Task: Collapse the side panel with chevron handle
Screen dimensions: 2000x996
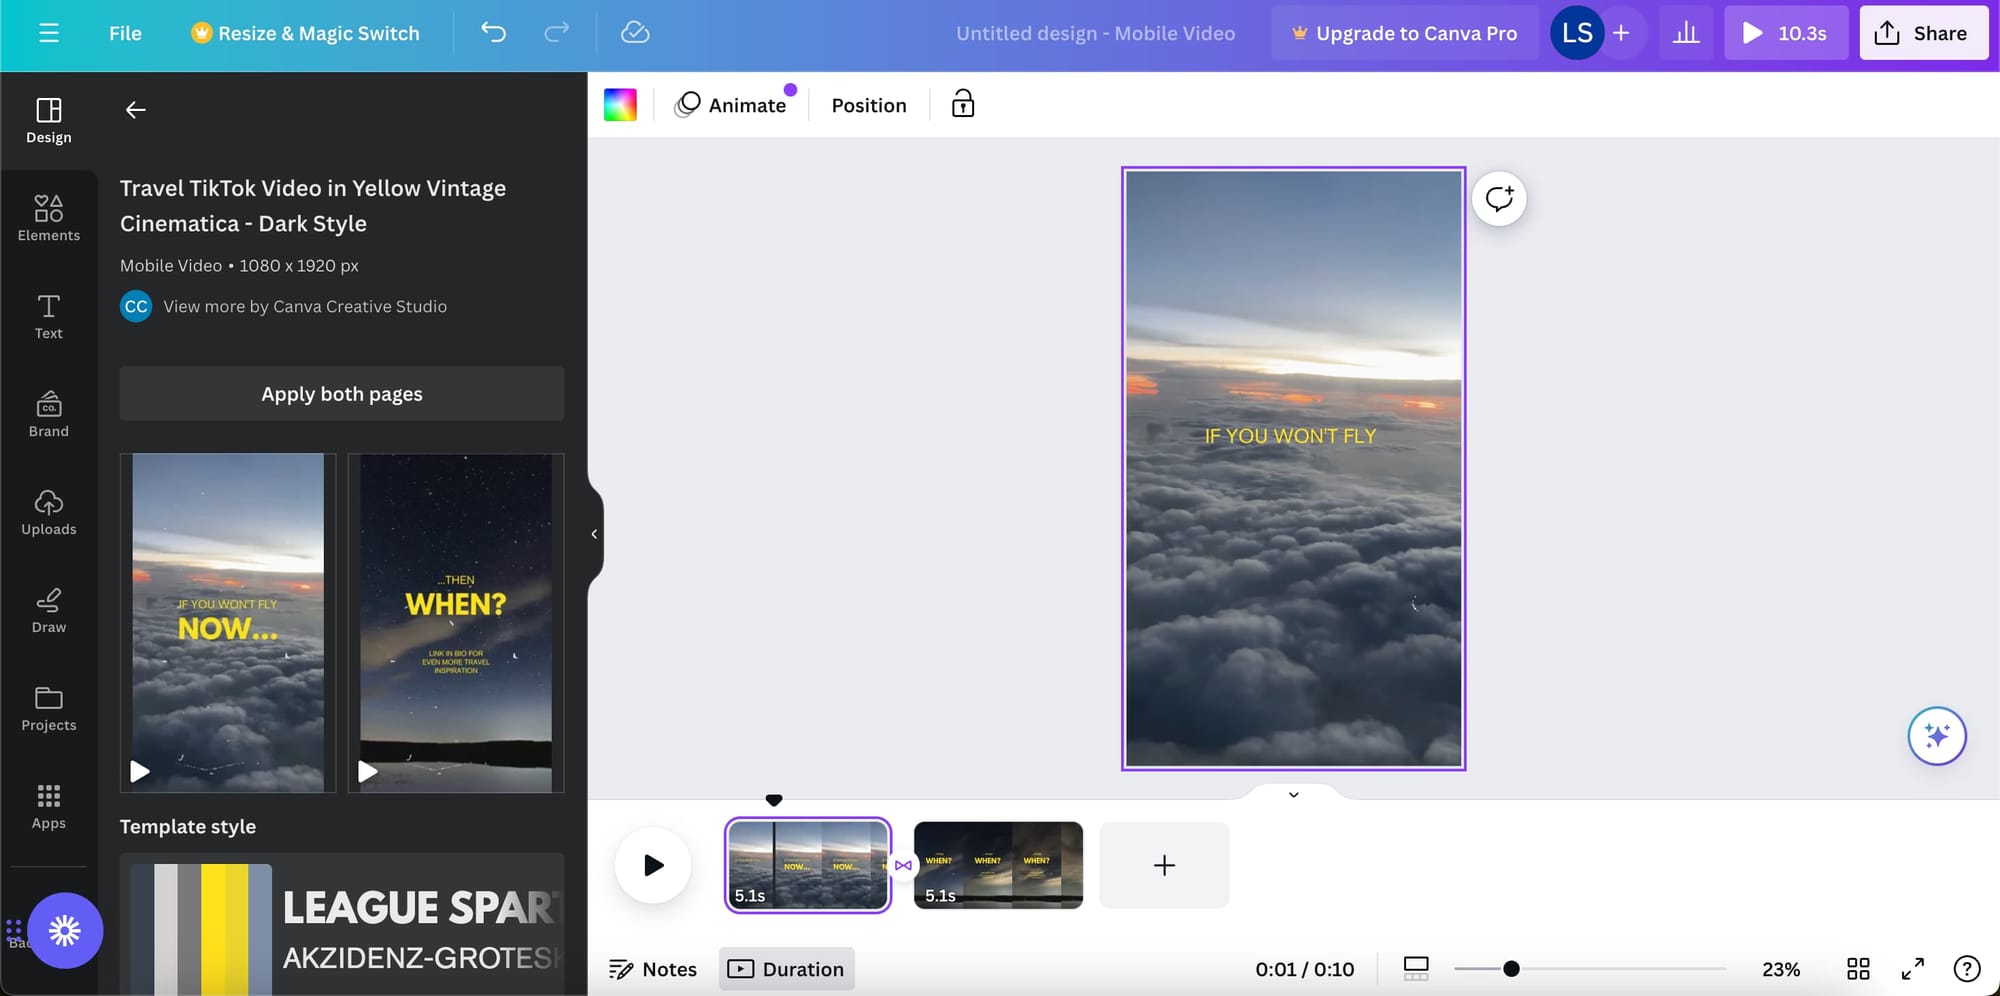Action: tap(594, 534)
